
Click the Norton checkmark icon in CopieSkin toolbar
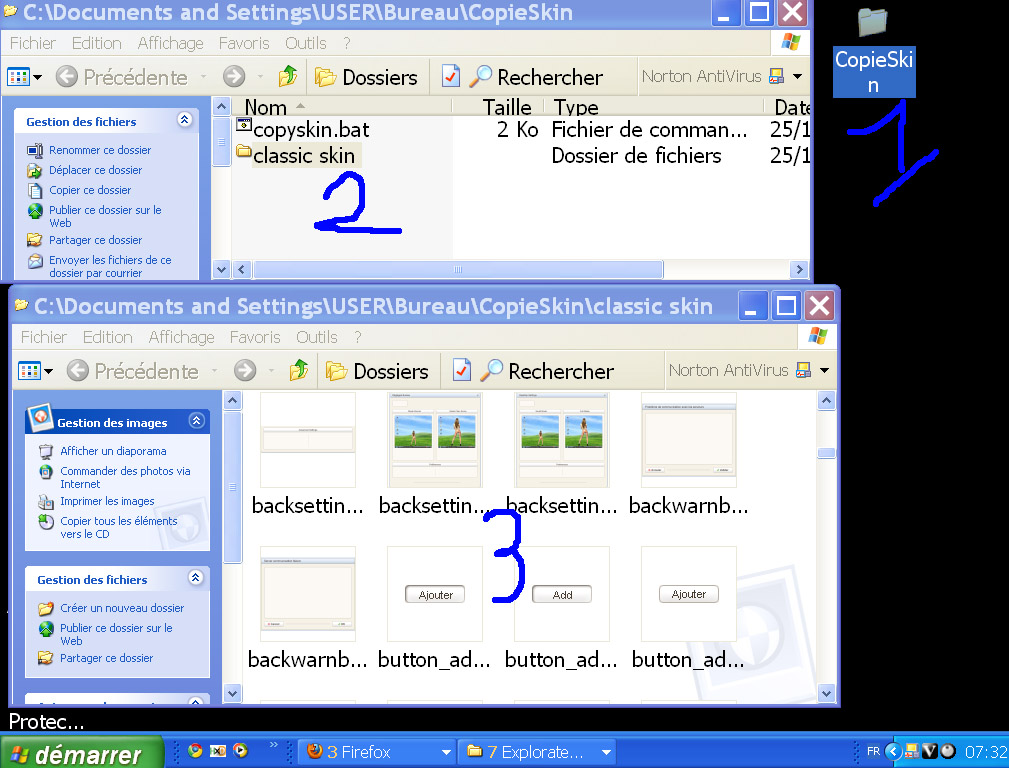tap(450, 77)
